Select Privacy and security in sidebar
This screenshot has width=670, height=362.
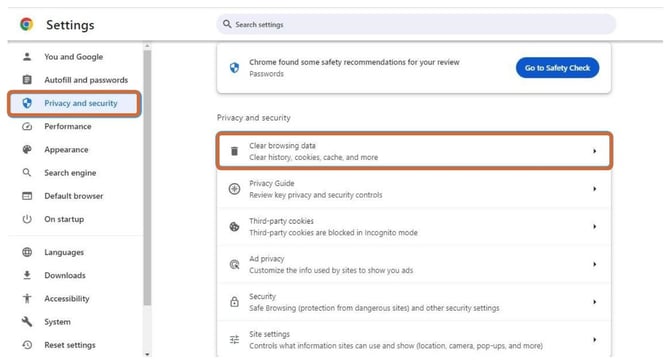tap(74, 103)
